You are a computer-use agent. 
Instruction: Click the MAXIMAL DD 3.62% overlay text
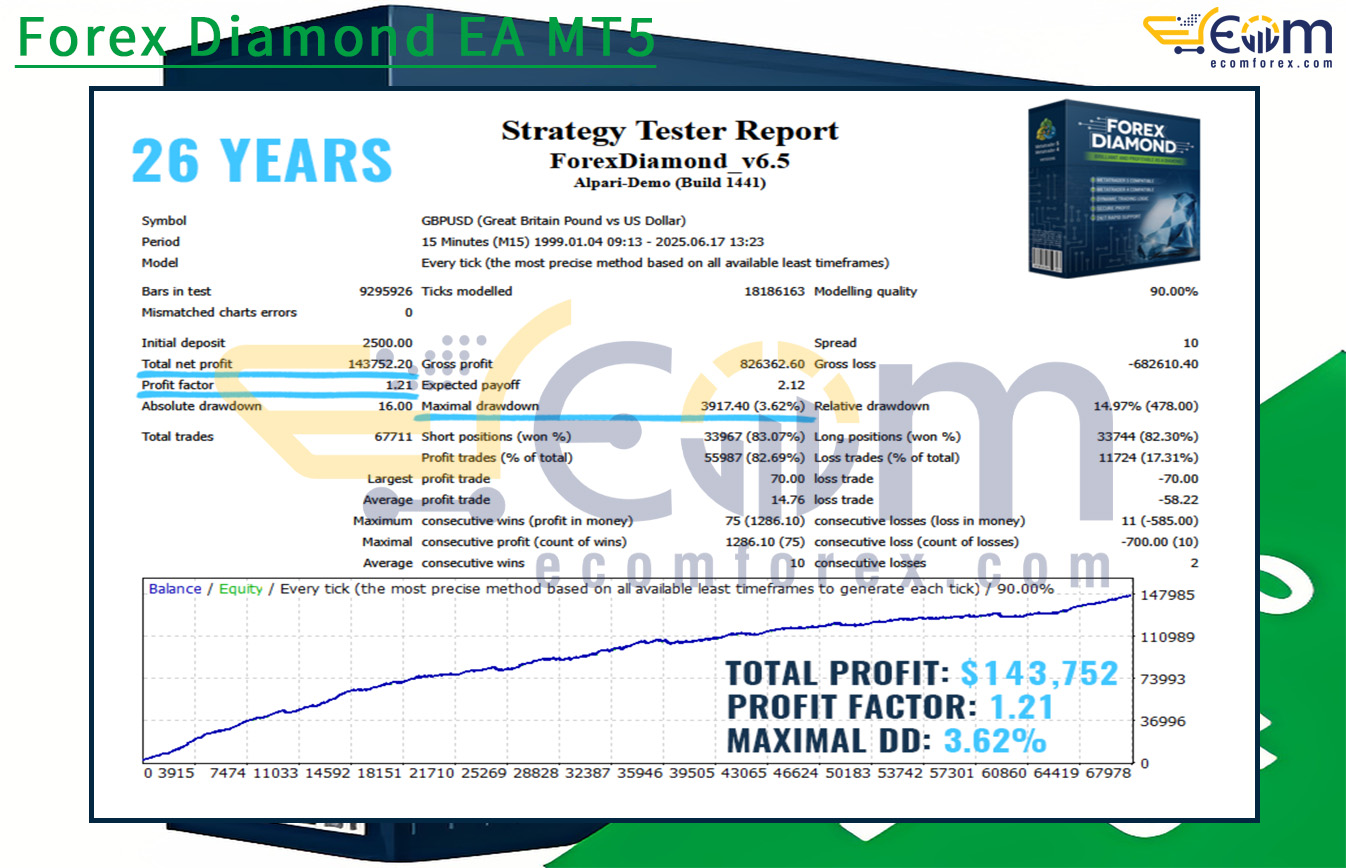point(886,741)
